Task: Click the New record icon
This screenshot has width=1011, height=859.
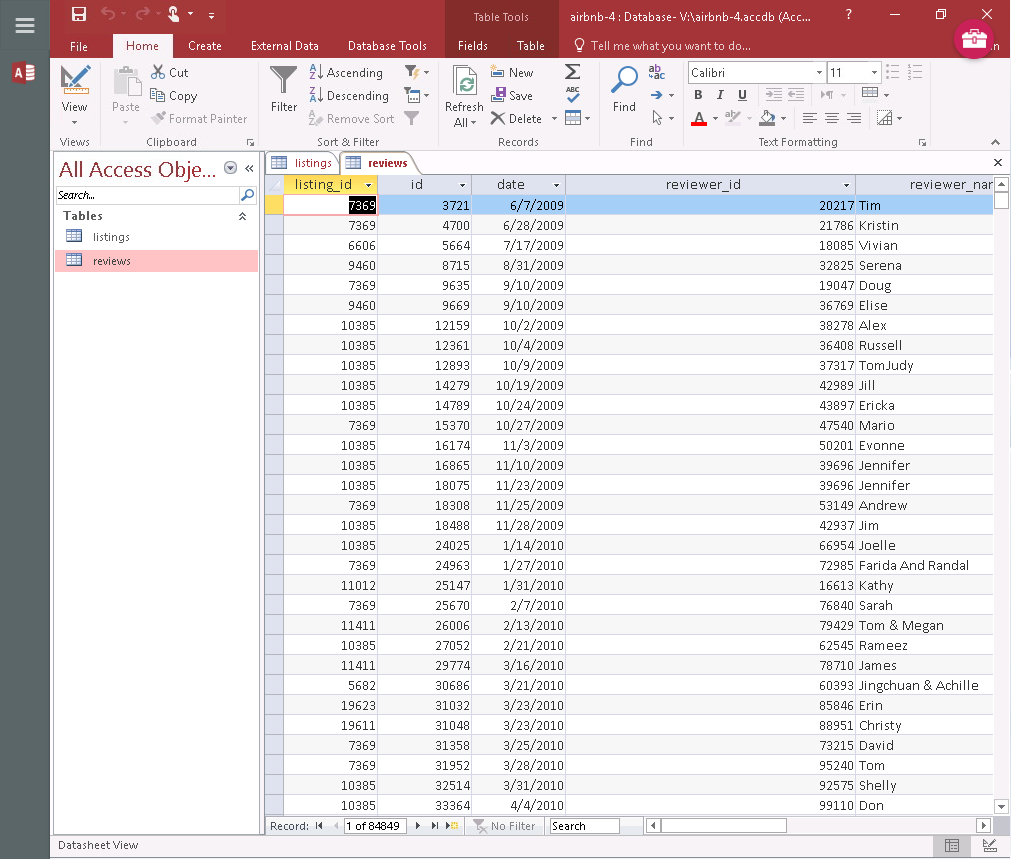Action: click(499, 70)
